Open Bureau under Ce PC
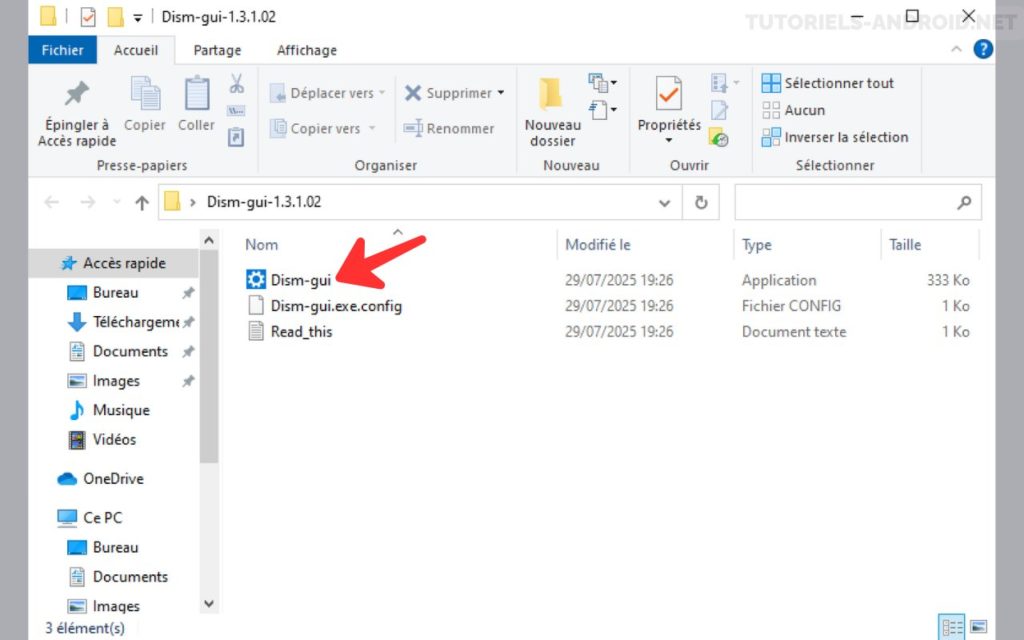The height and width of the screenshot is (640, 1024). pos(103,547)
